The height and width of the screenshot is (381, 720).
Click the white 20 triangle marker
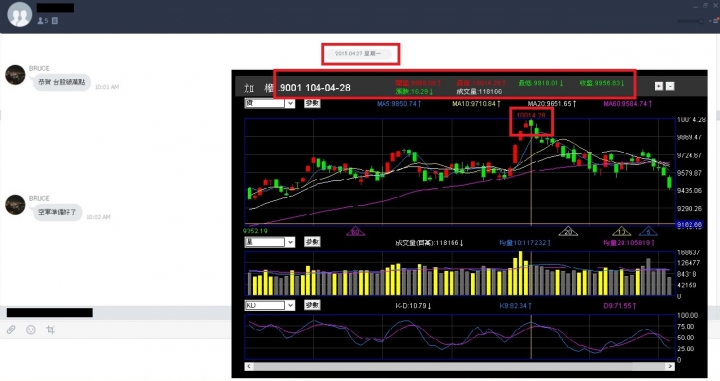[568, 231]
